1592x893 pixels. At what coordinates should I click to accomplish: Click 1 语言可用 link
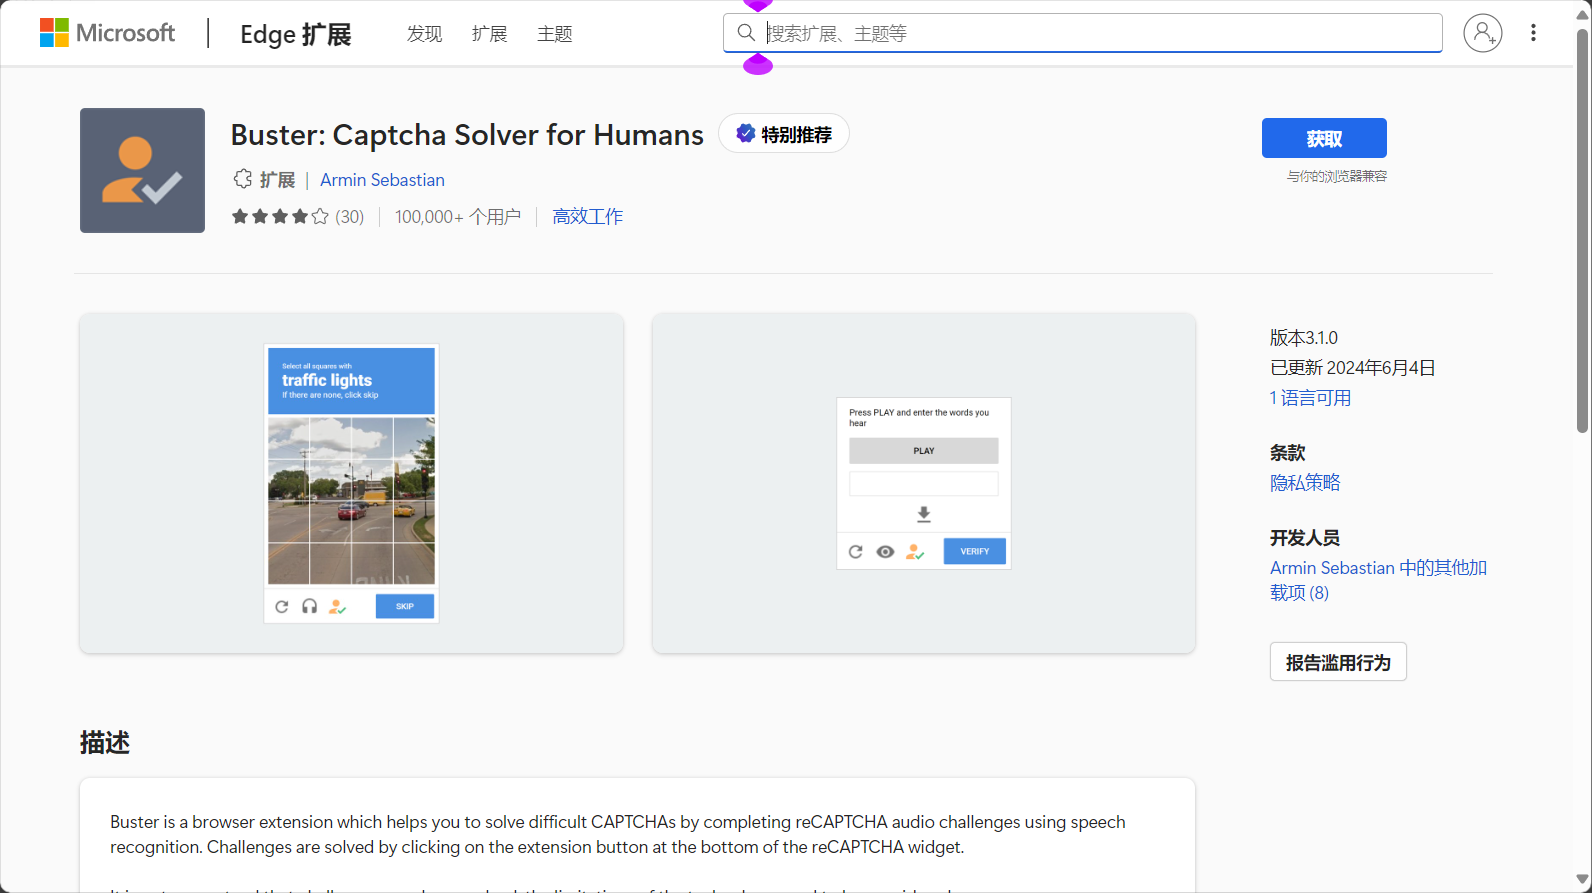click(x=1310, y=398)
